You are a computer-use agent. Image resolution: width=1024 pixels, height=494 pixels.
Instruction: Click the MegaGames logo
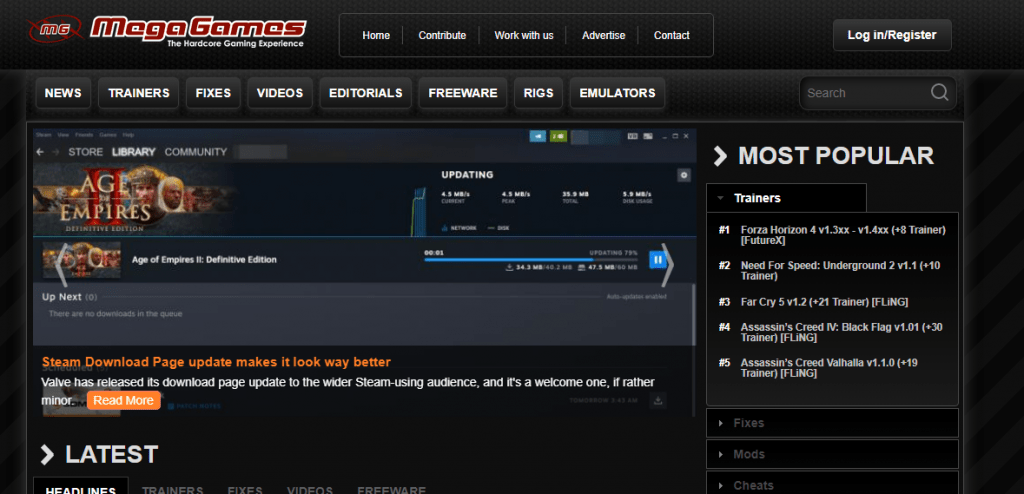(167, 32)
